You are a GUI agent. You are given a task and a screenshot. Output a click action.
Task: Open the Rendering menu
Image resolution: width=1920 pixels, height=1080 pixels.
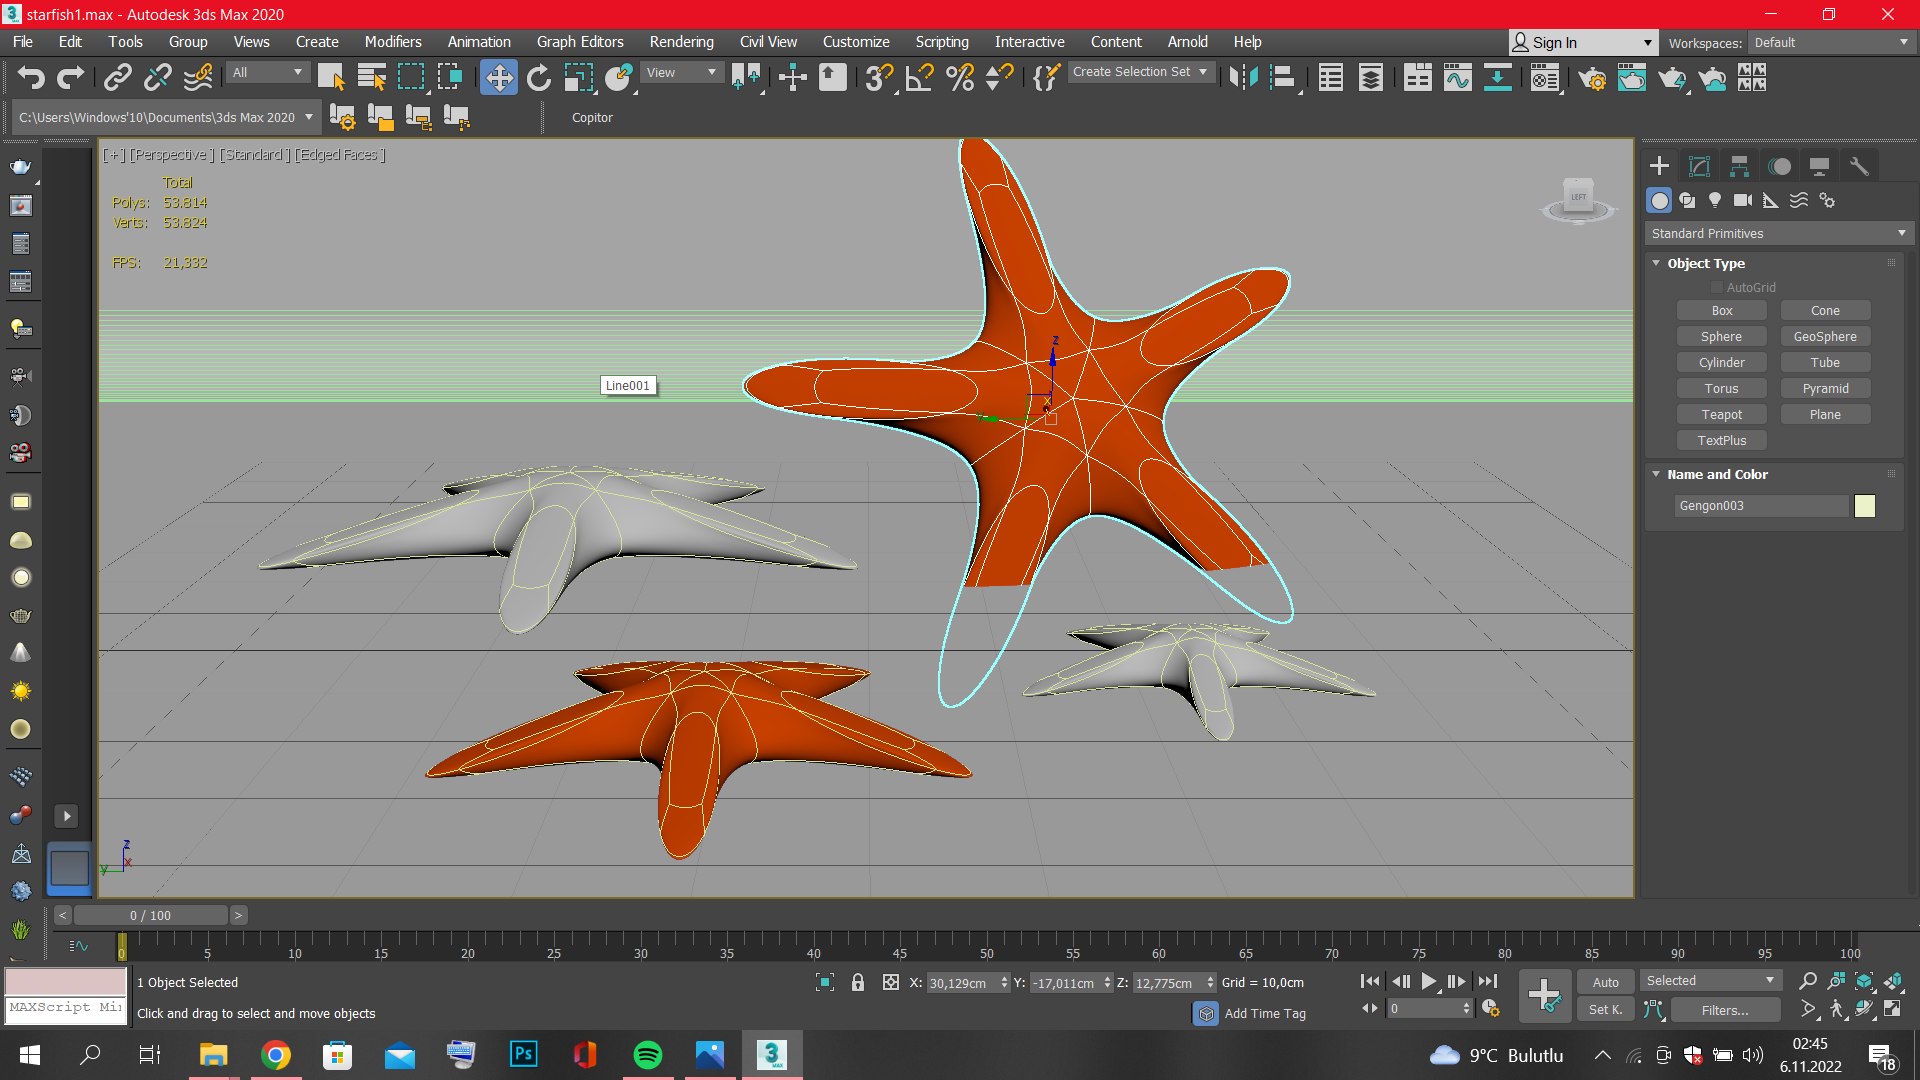[681, 42]
